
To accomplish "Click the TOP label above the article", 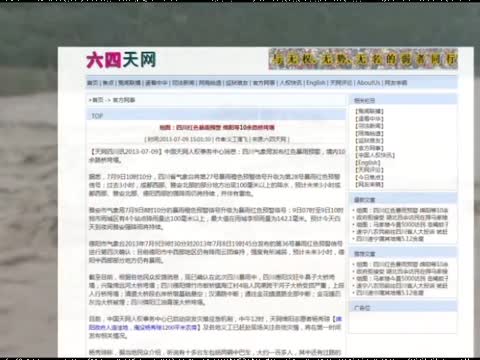I will tap(97, 116).
